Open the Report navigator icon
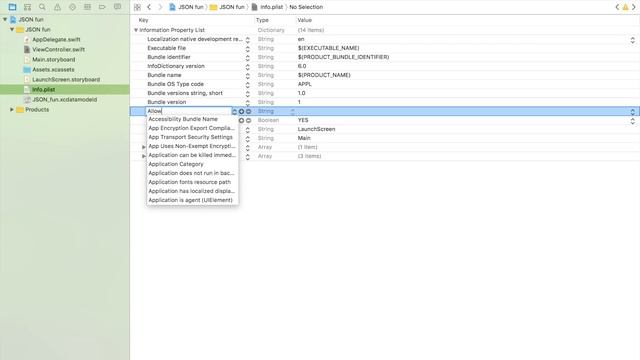 coord(117,7)
